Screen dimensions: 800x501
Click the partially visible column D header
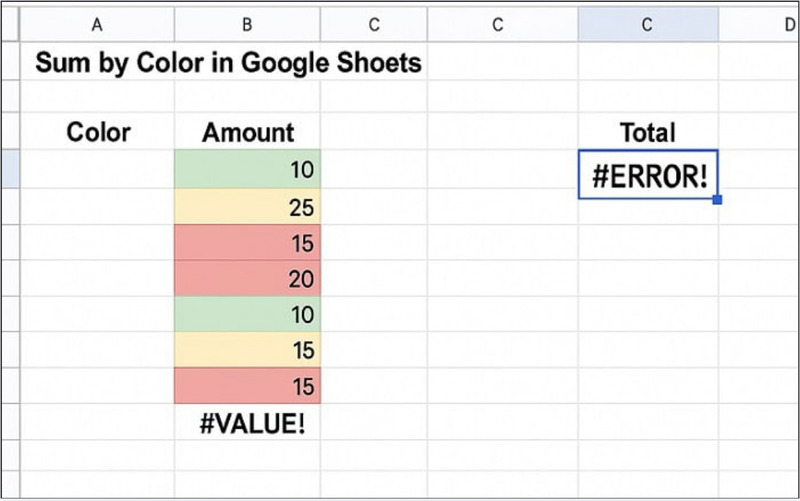[x=762, y=25]
